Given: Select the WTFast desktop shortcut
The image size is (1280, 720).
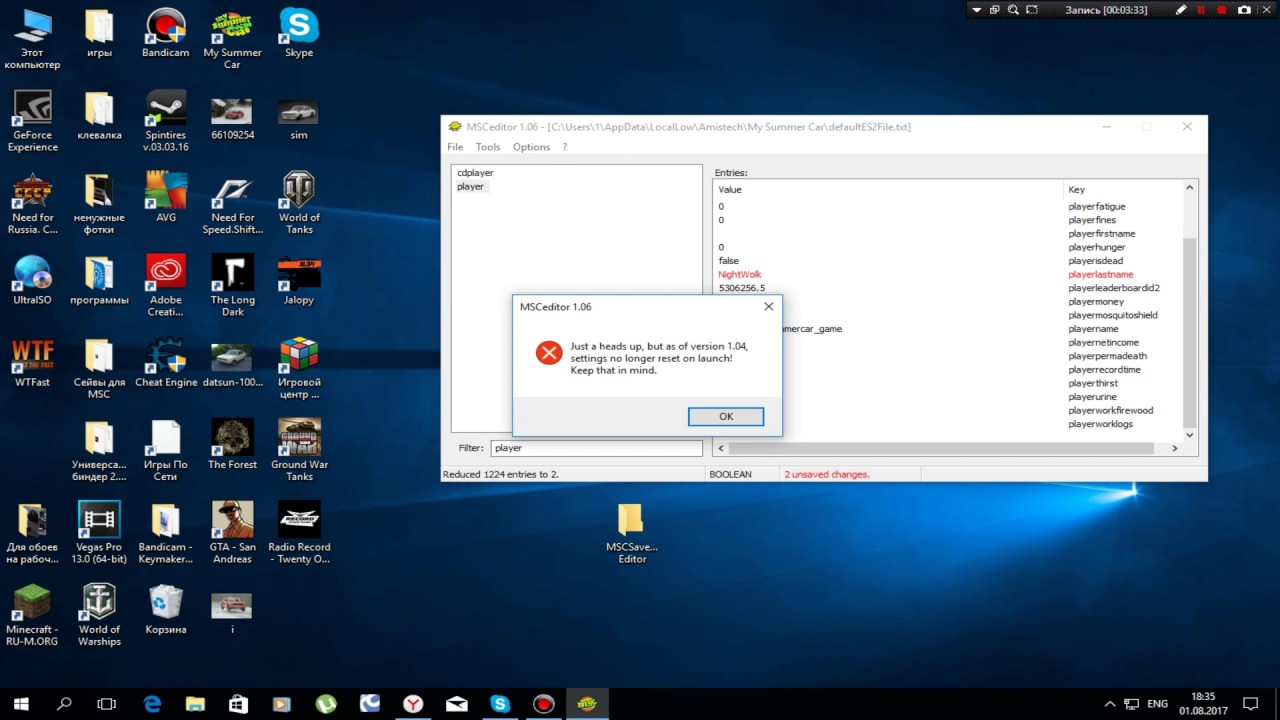Looking at the screenshot, I should point(33,363).
